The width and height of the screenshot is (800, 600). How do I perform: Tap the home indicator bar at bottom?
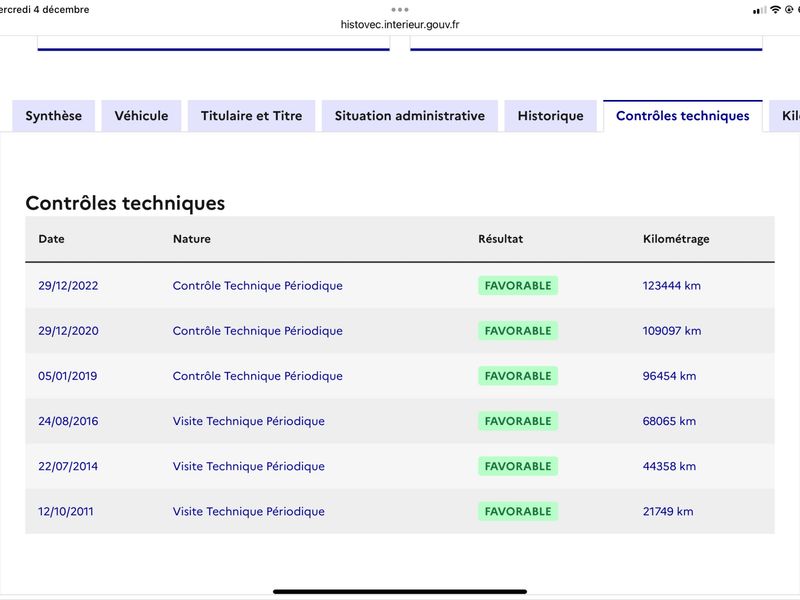(x=400, y=592)
